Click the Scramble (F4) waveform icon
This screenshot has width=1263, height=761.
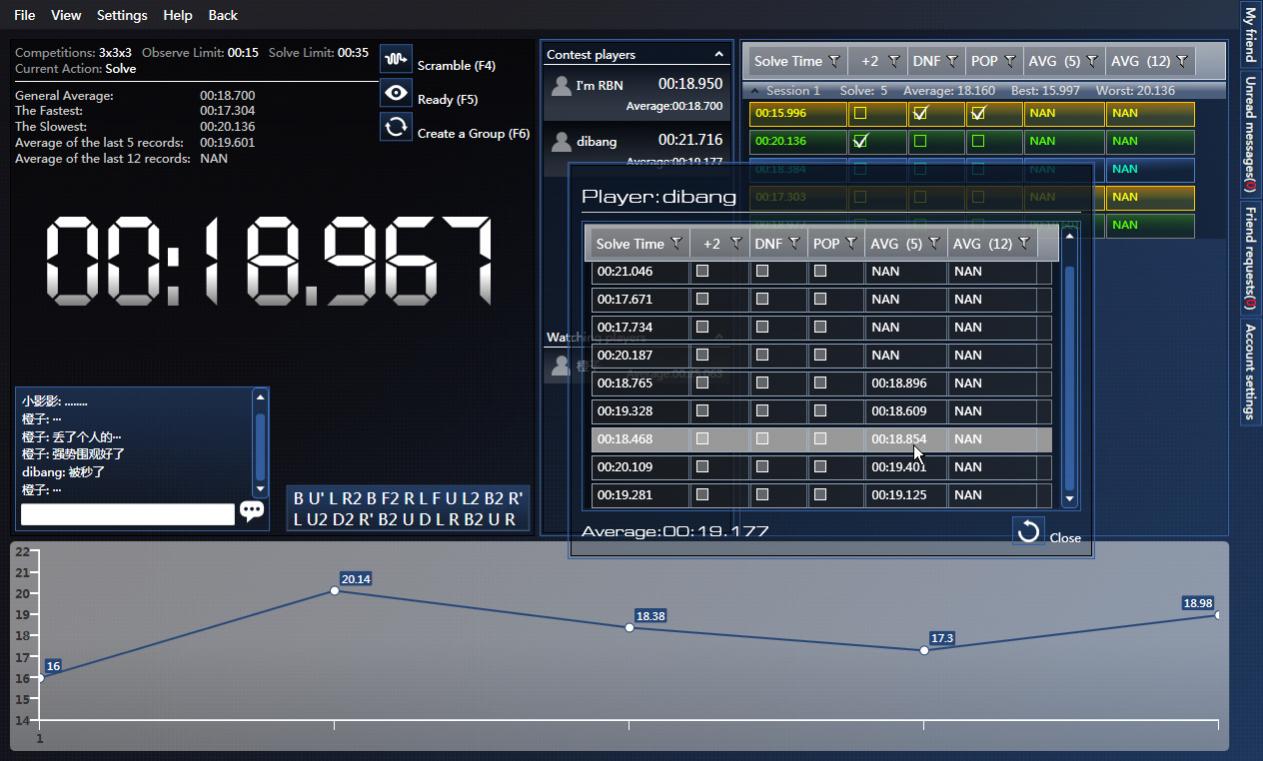pyautogui.click(x=396, y=59)
